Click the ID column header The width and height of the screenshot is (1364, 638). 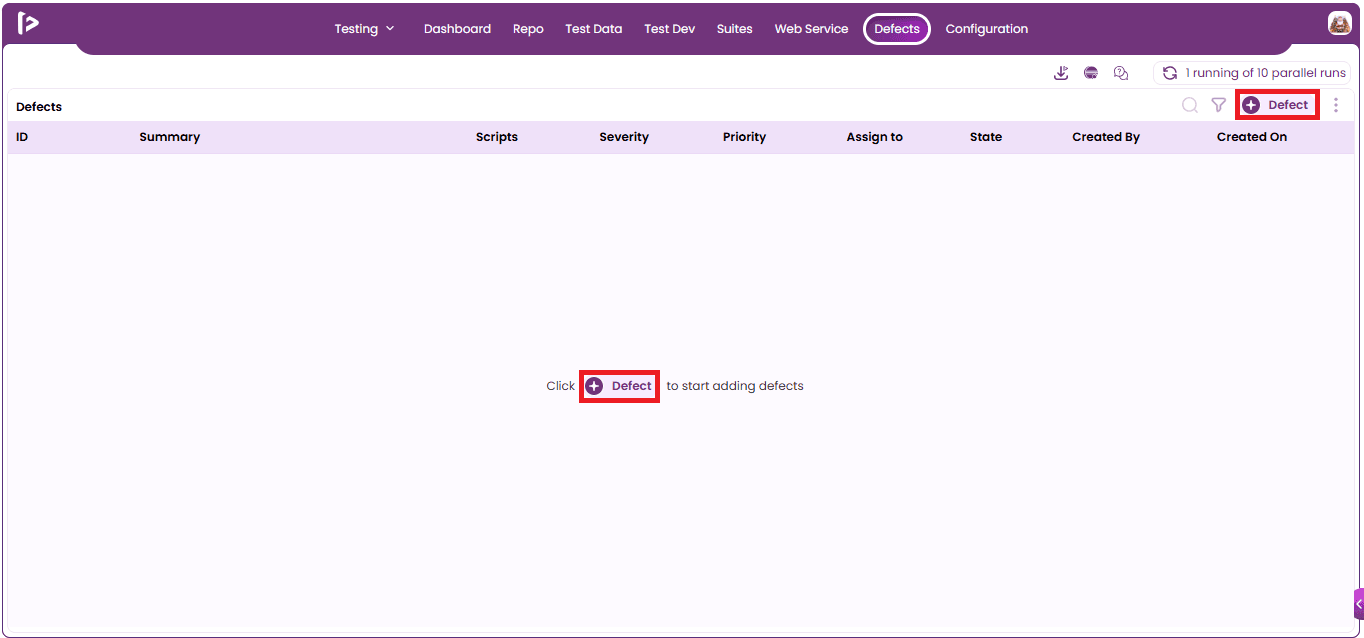(x=22, y=137)
